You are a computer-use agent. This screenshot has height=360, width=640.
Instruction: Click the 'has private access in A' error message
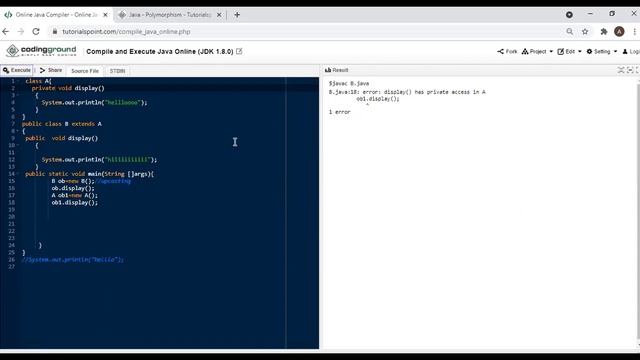coord(450,92)
